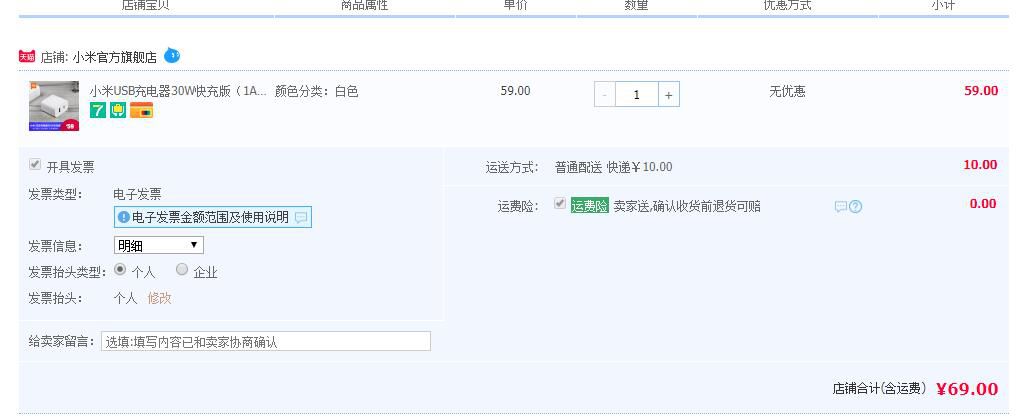Open 小米USB充电器30W快充版 product link

point(178,91)
